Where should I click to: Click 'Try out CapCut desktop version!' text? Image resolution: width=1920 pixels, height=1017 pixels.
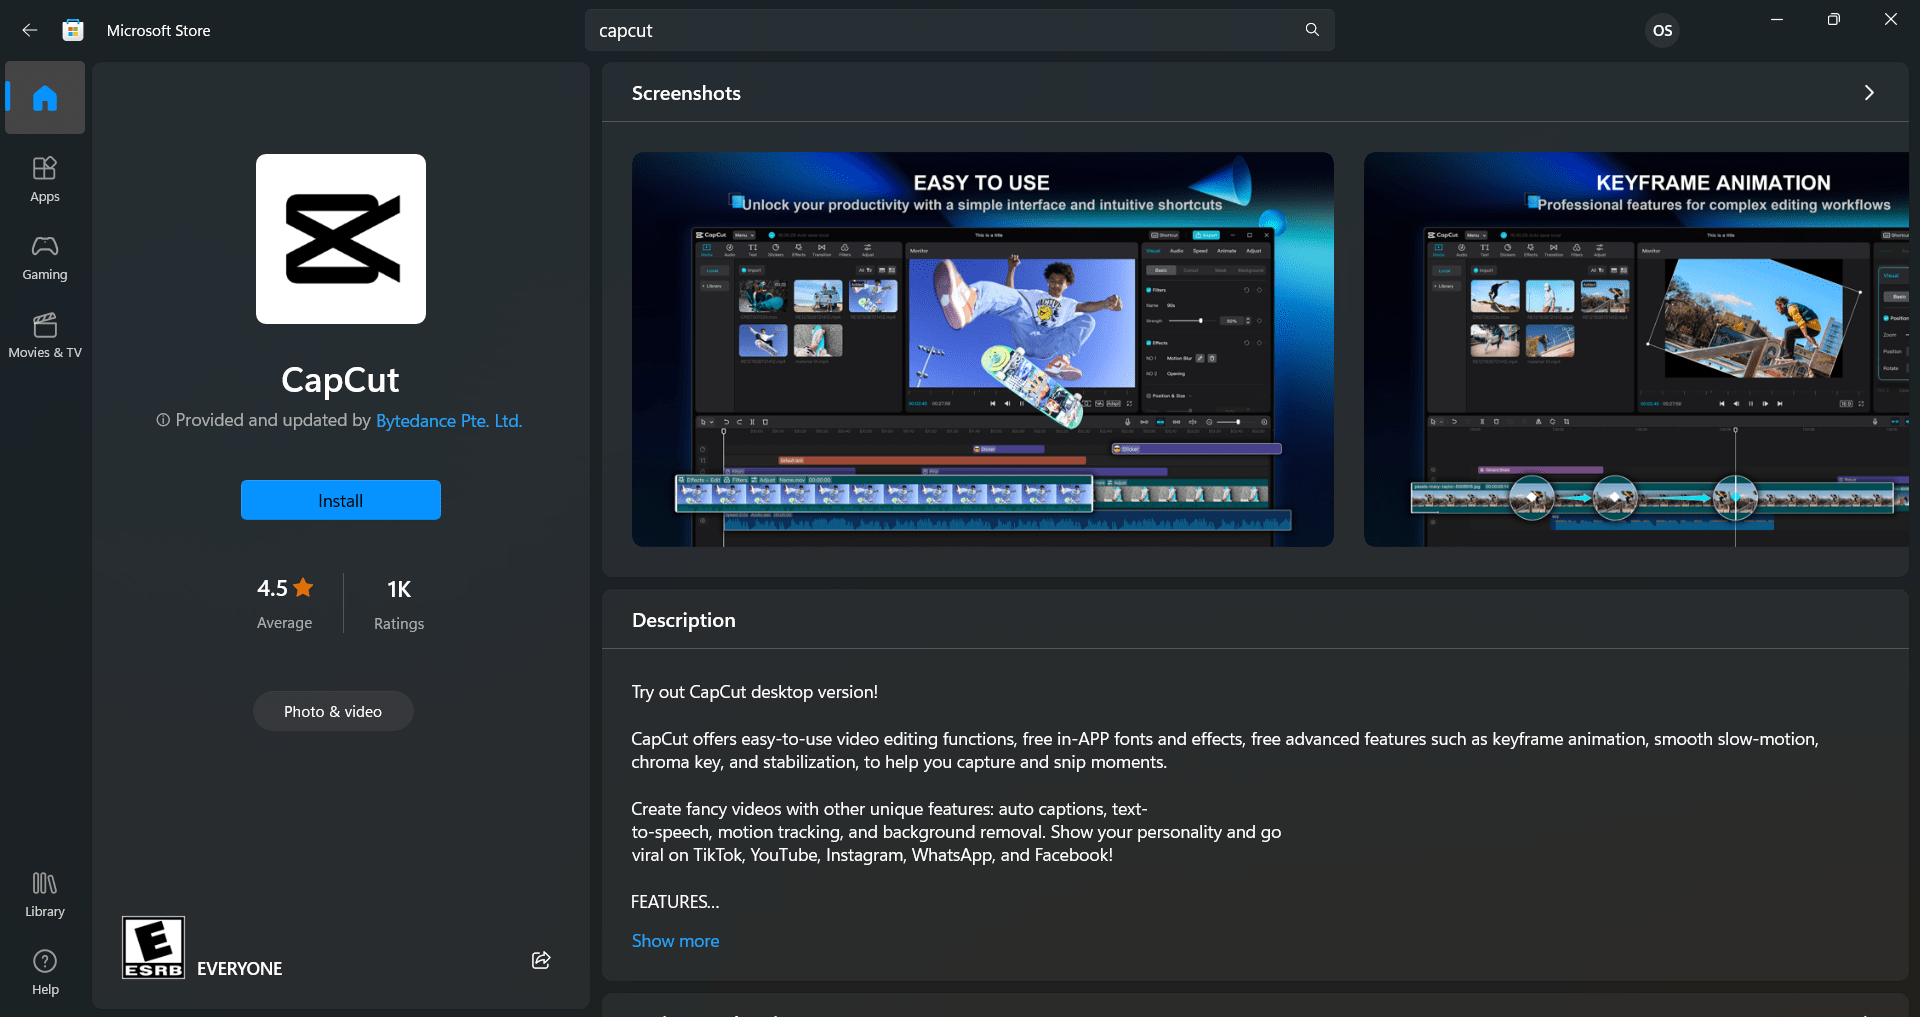coord(755,692)
